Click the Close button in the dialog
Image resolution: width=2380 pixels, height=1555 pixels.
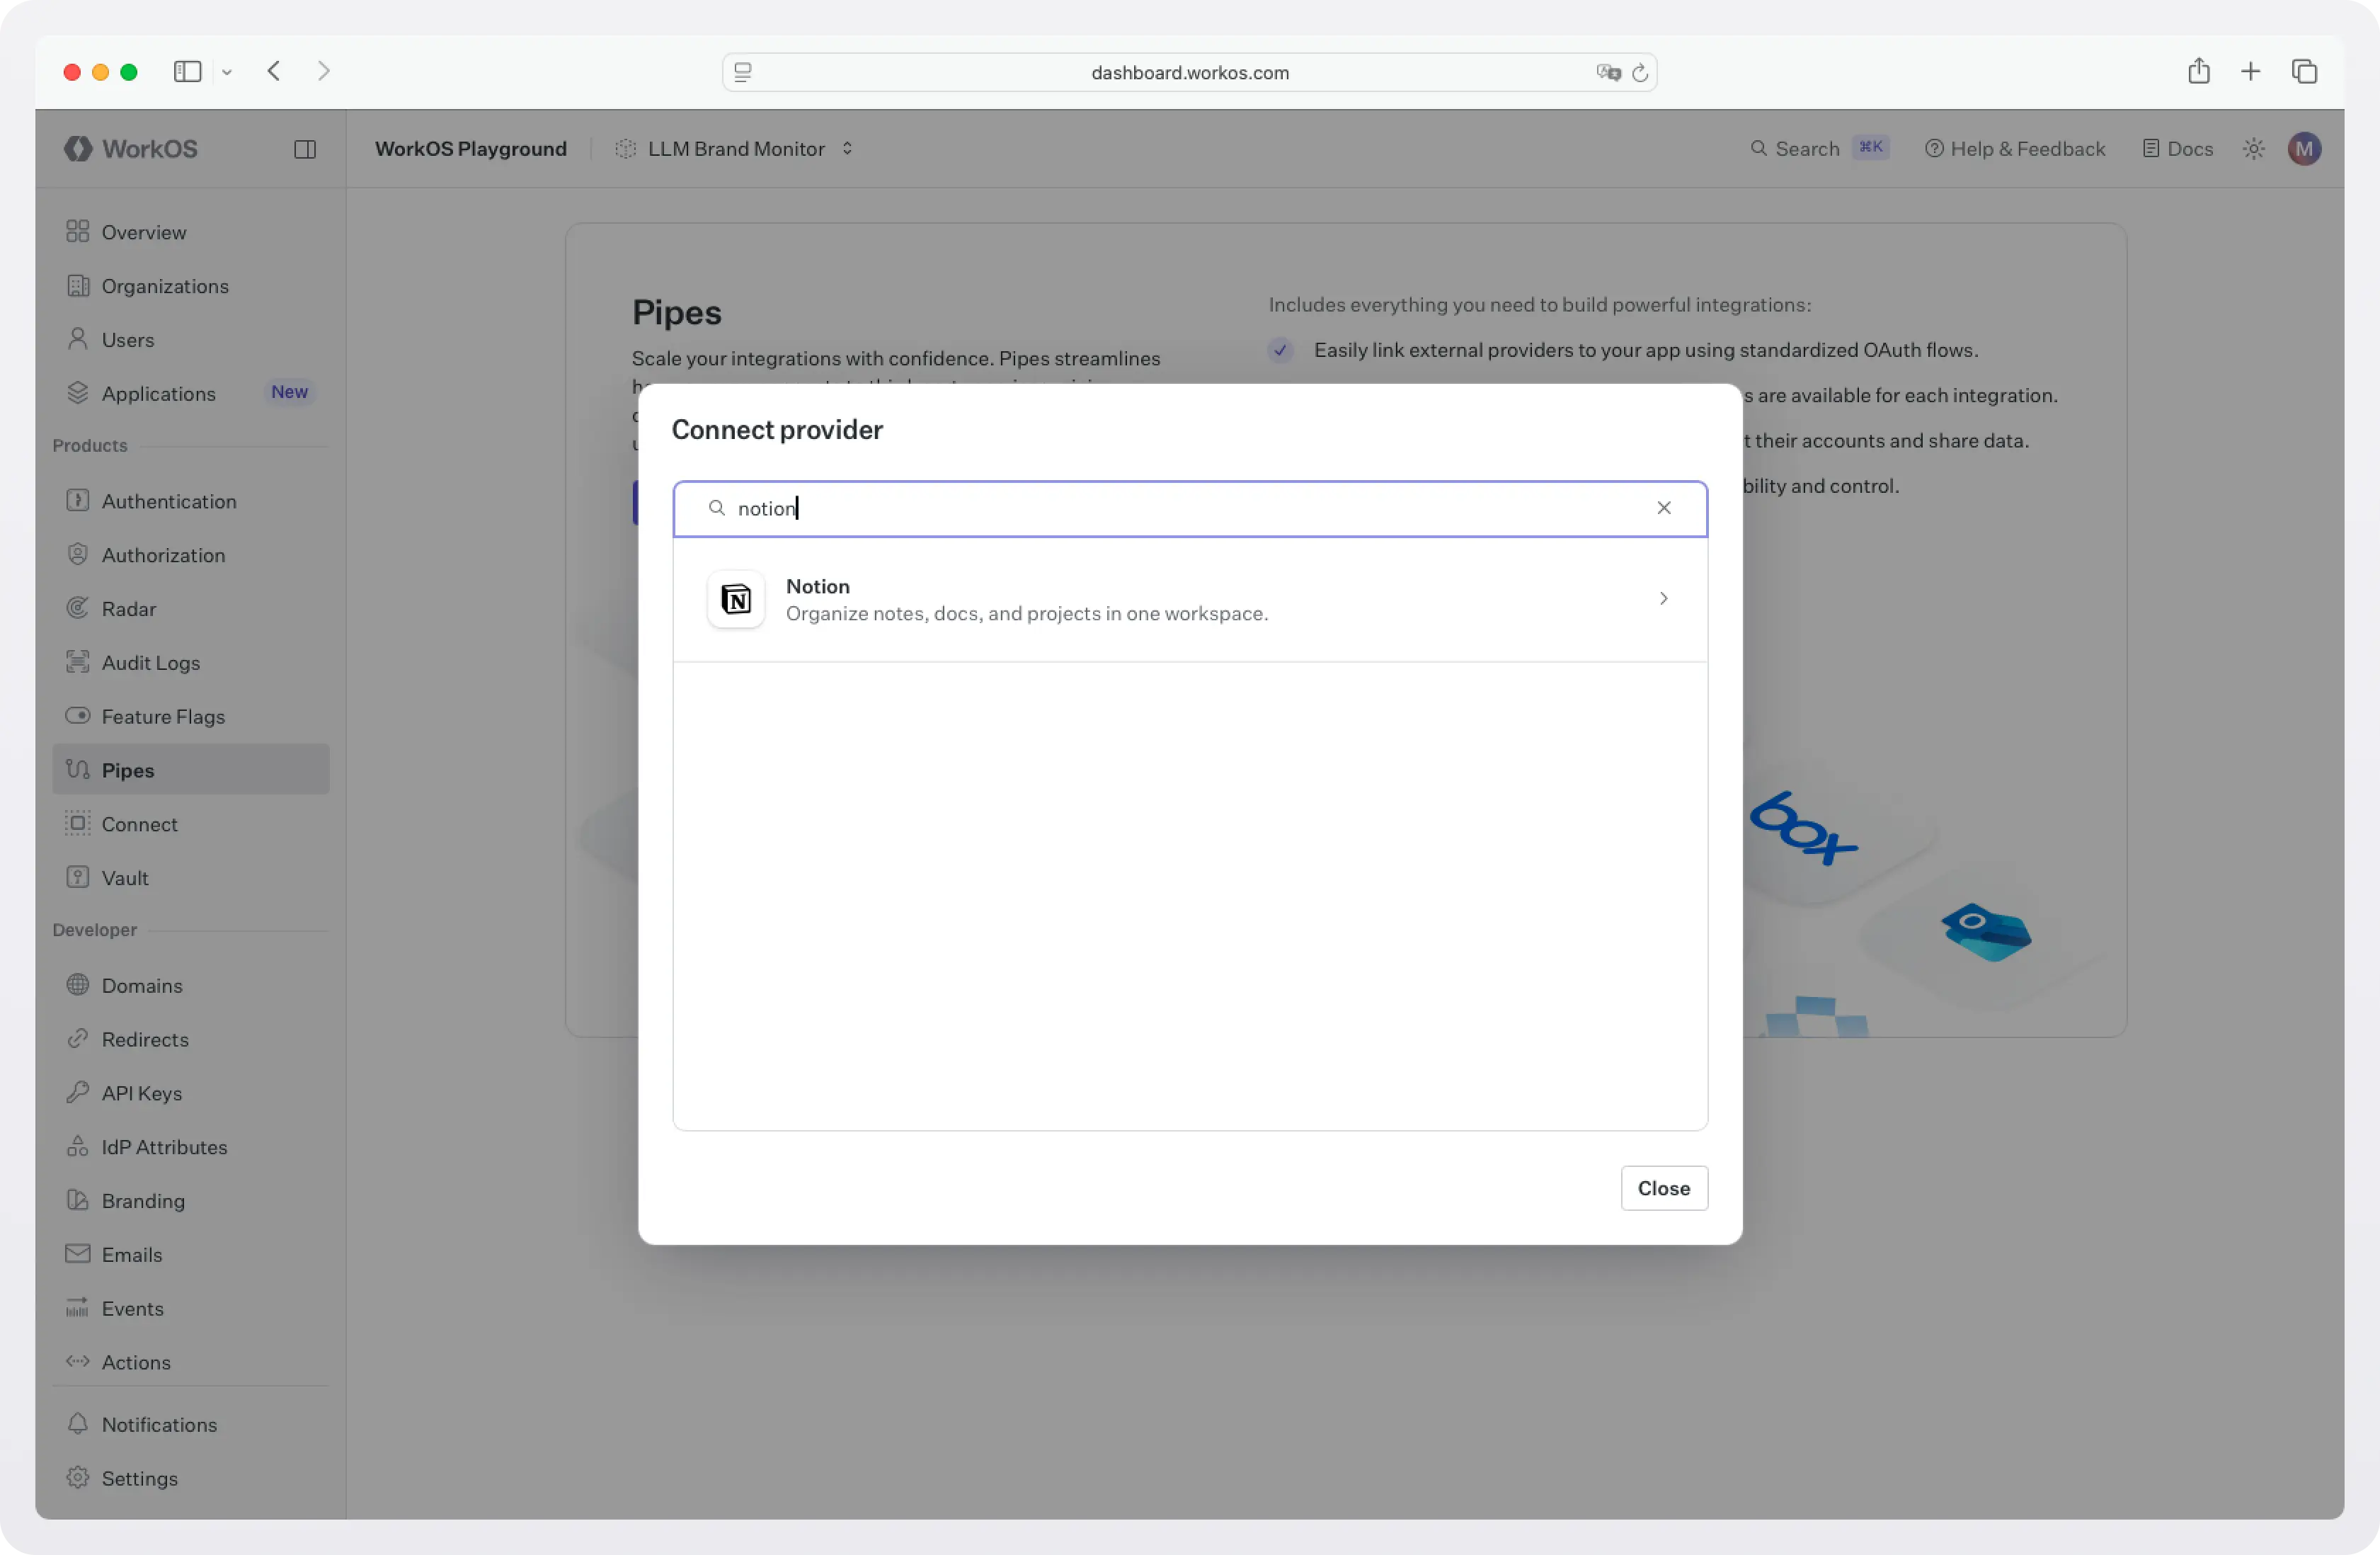tap(1663, 1188)
